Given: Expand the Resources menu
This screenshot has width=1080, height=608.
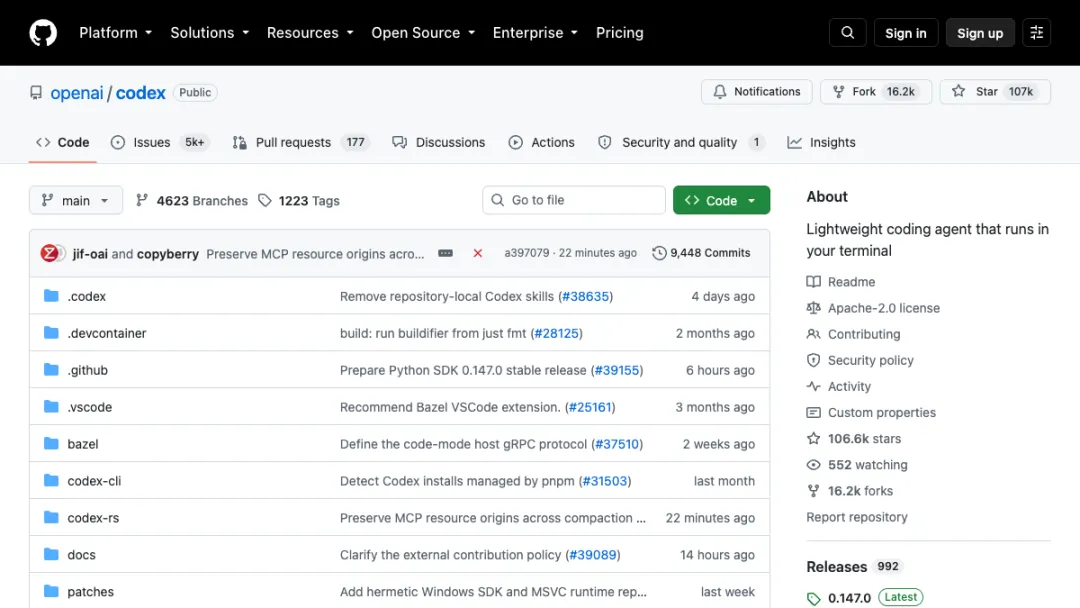Looking at the screenshot, I should pos(311,32).
